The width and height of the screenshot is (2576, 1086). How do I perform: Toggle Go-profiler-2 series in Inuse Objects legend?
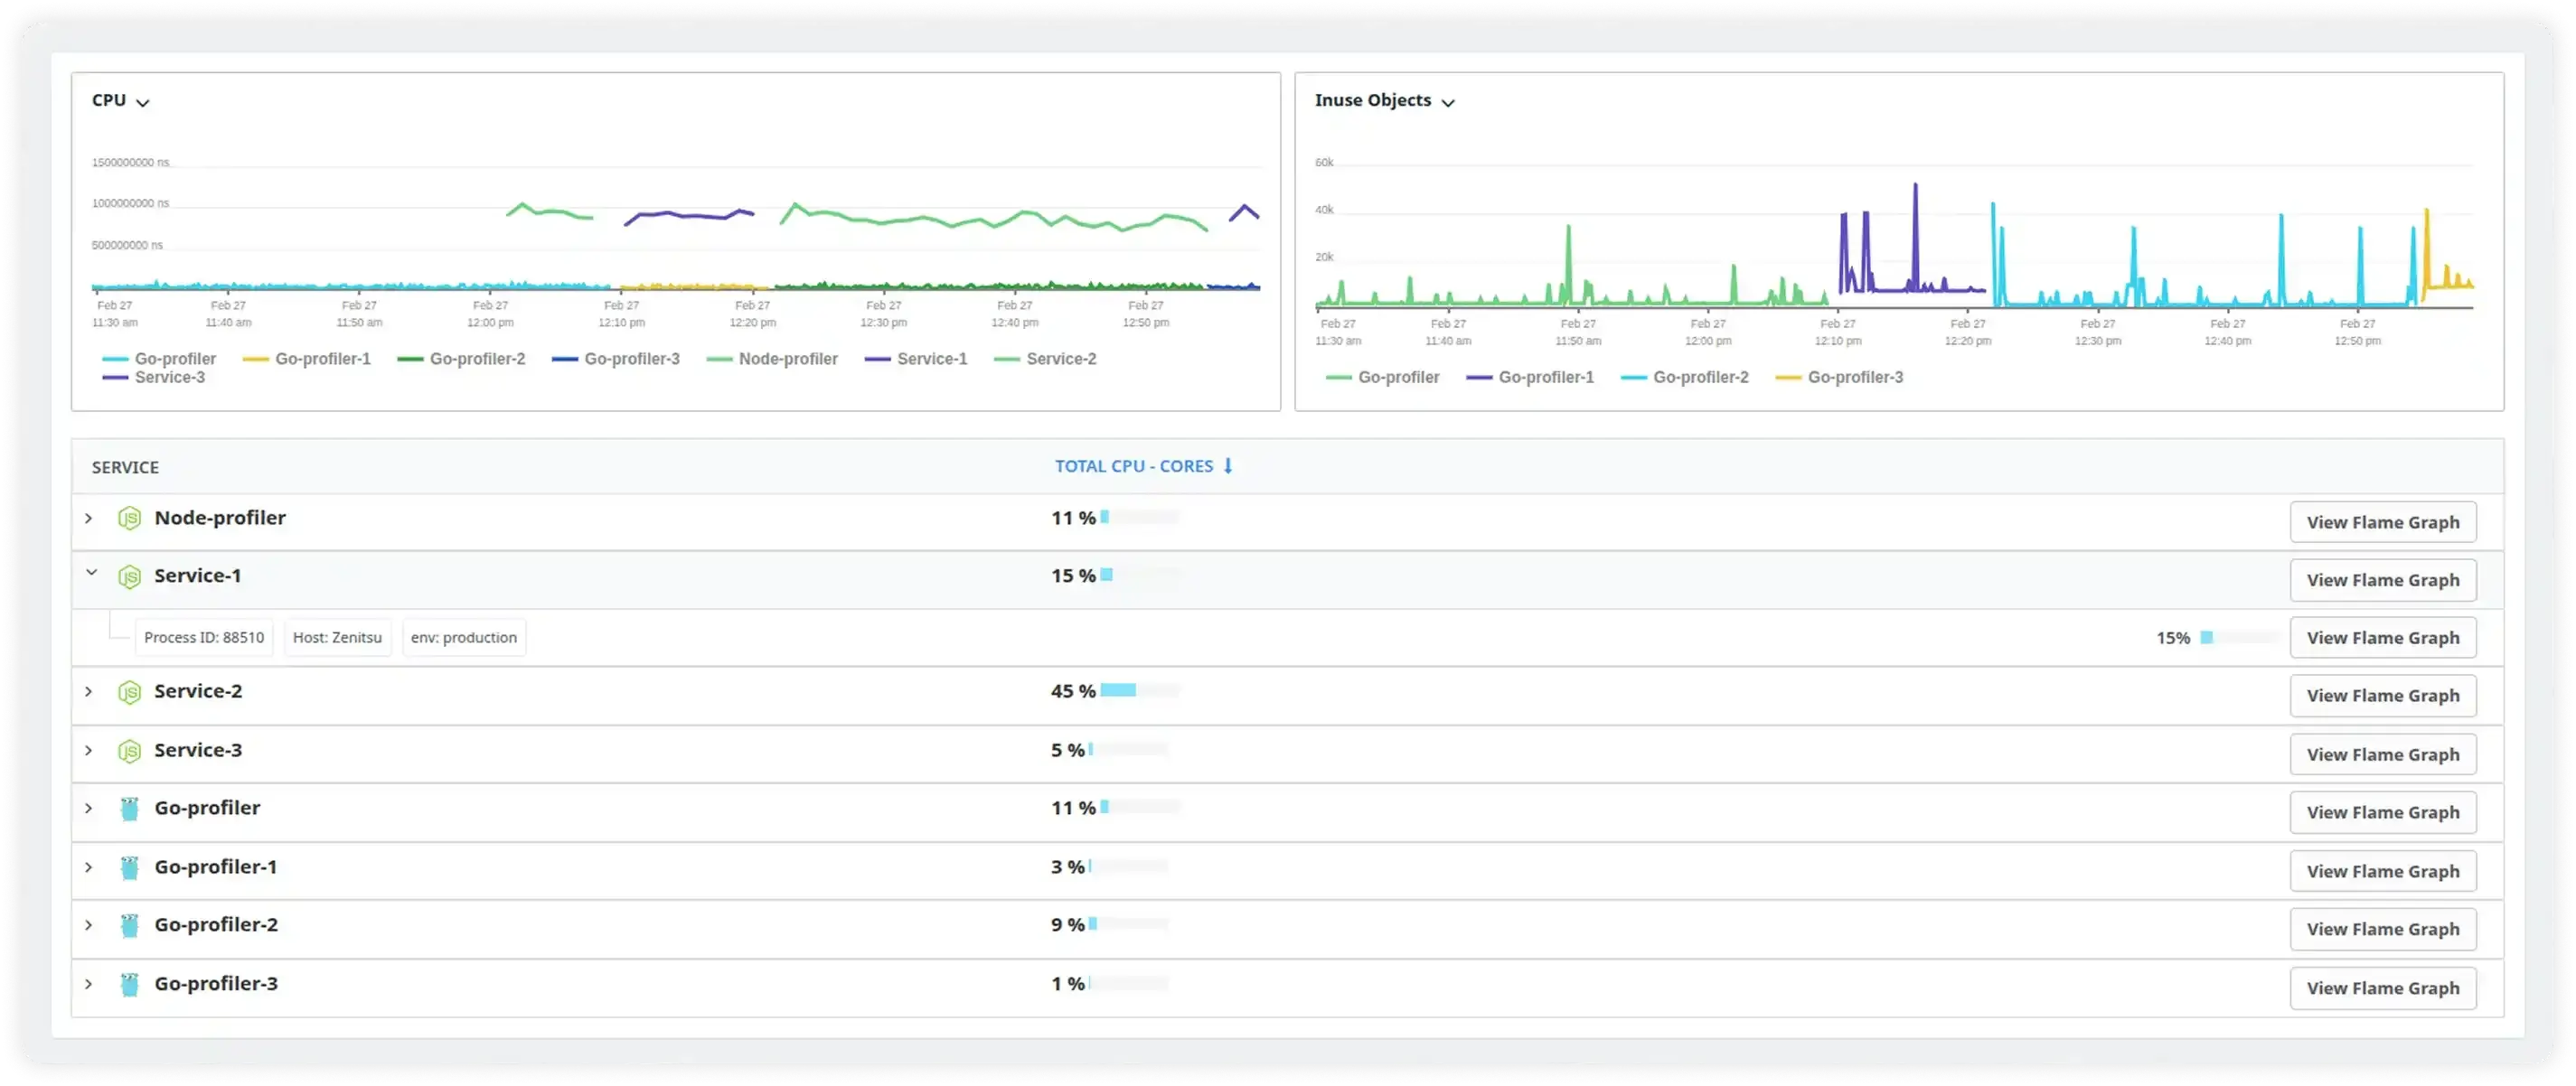click(x=1686, y=378)
